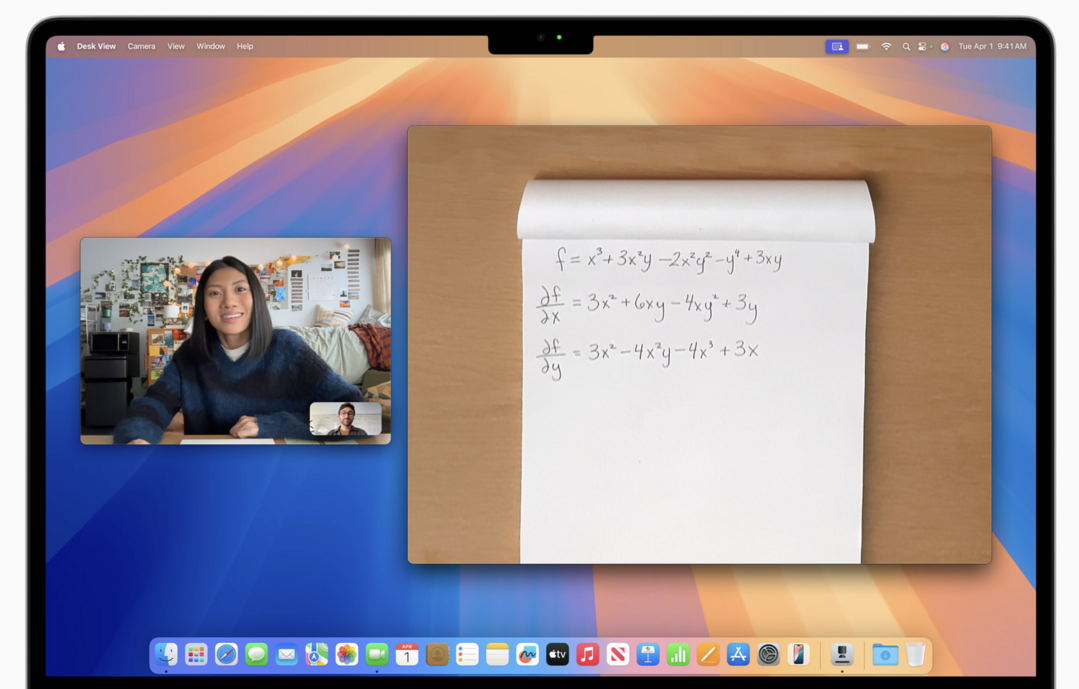Launch Safari from the Dock
Screen dimensions: 1079x689
click(x=226, y=654)
